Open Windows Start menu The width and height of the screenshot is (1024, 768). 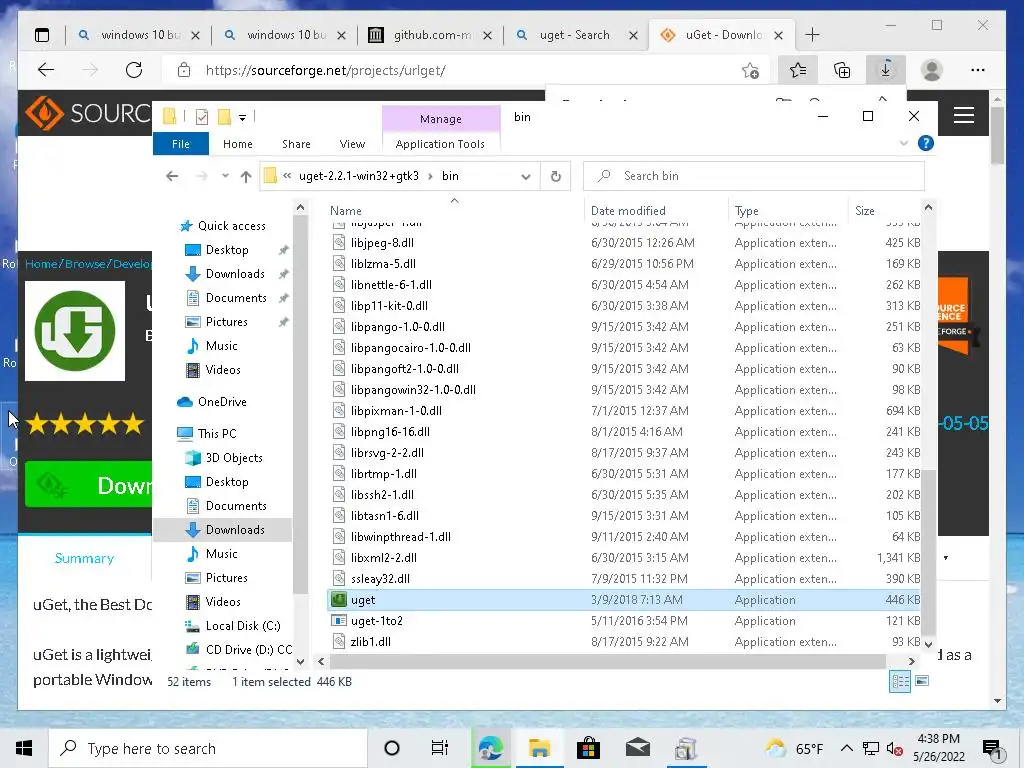(x=24, y=748)
